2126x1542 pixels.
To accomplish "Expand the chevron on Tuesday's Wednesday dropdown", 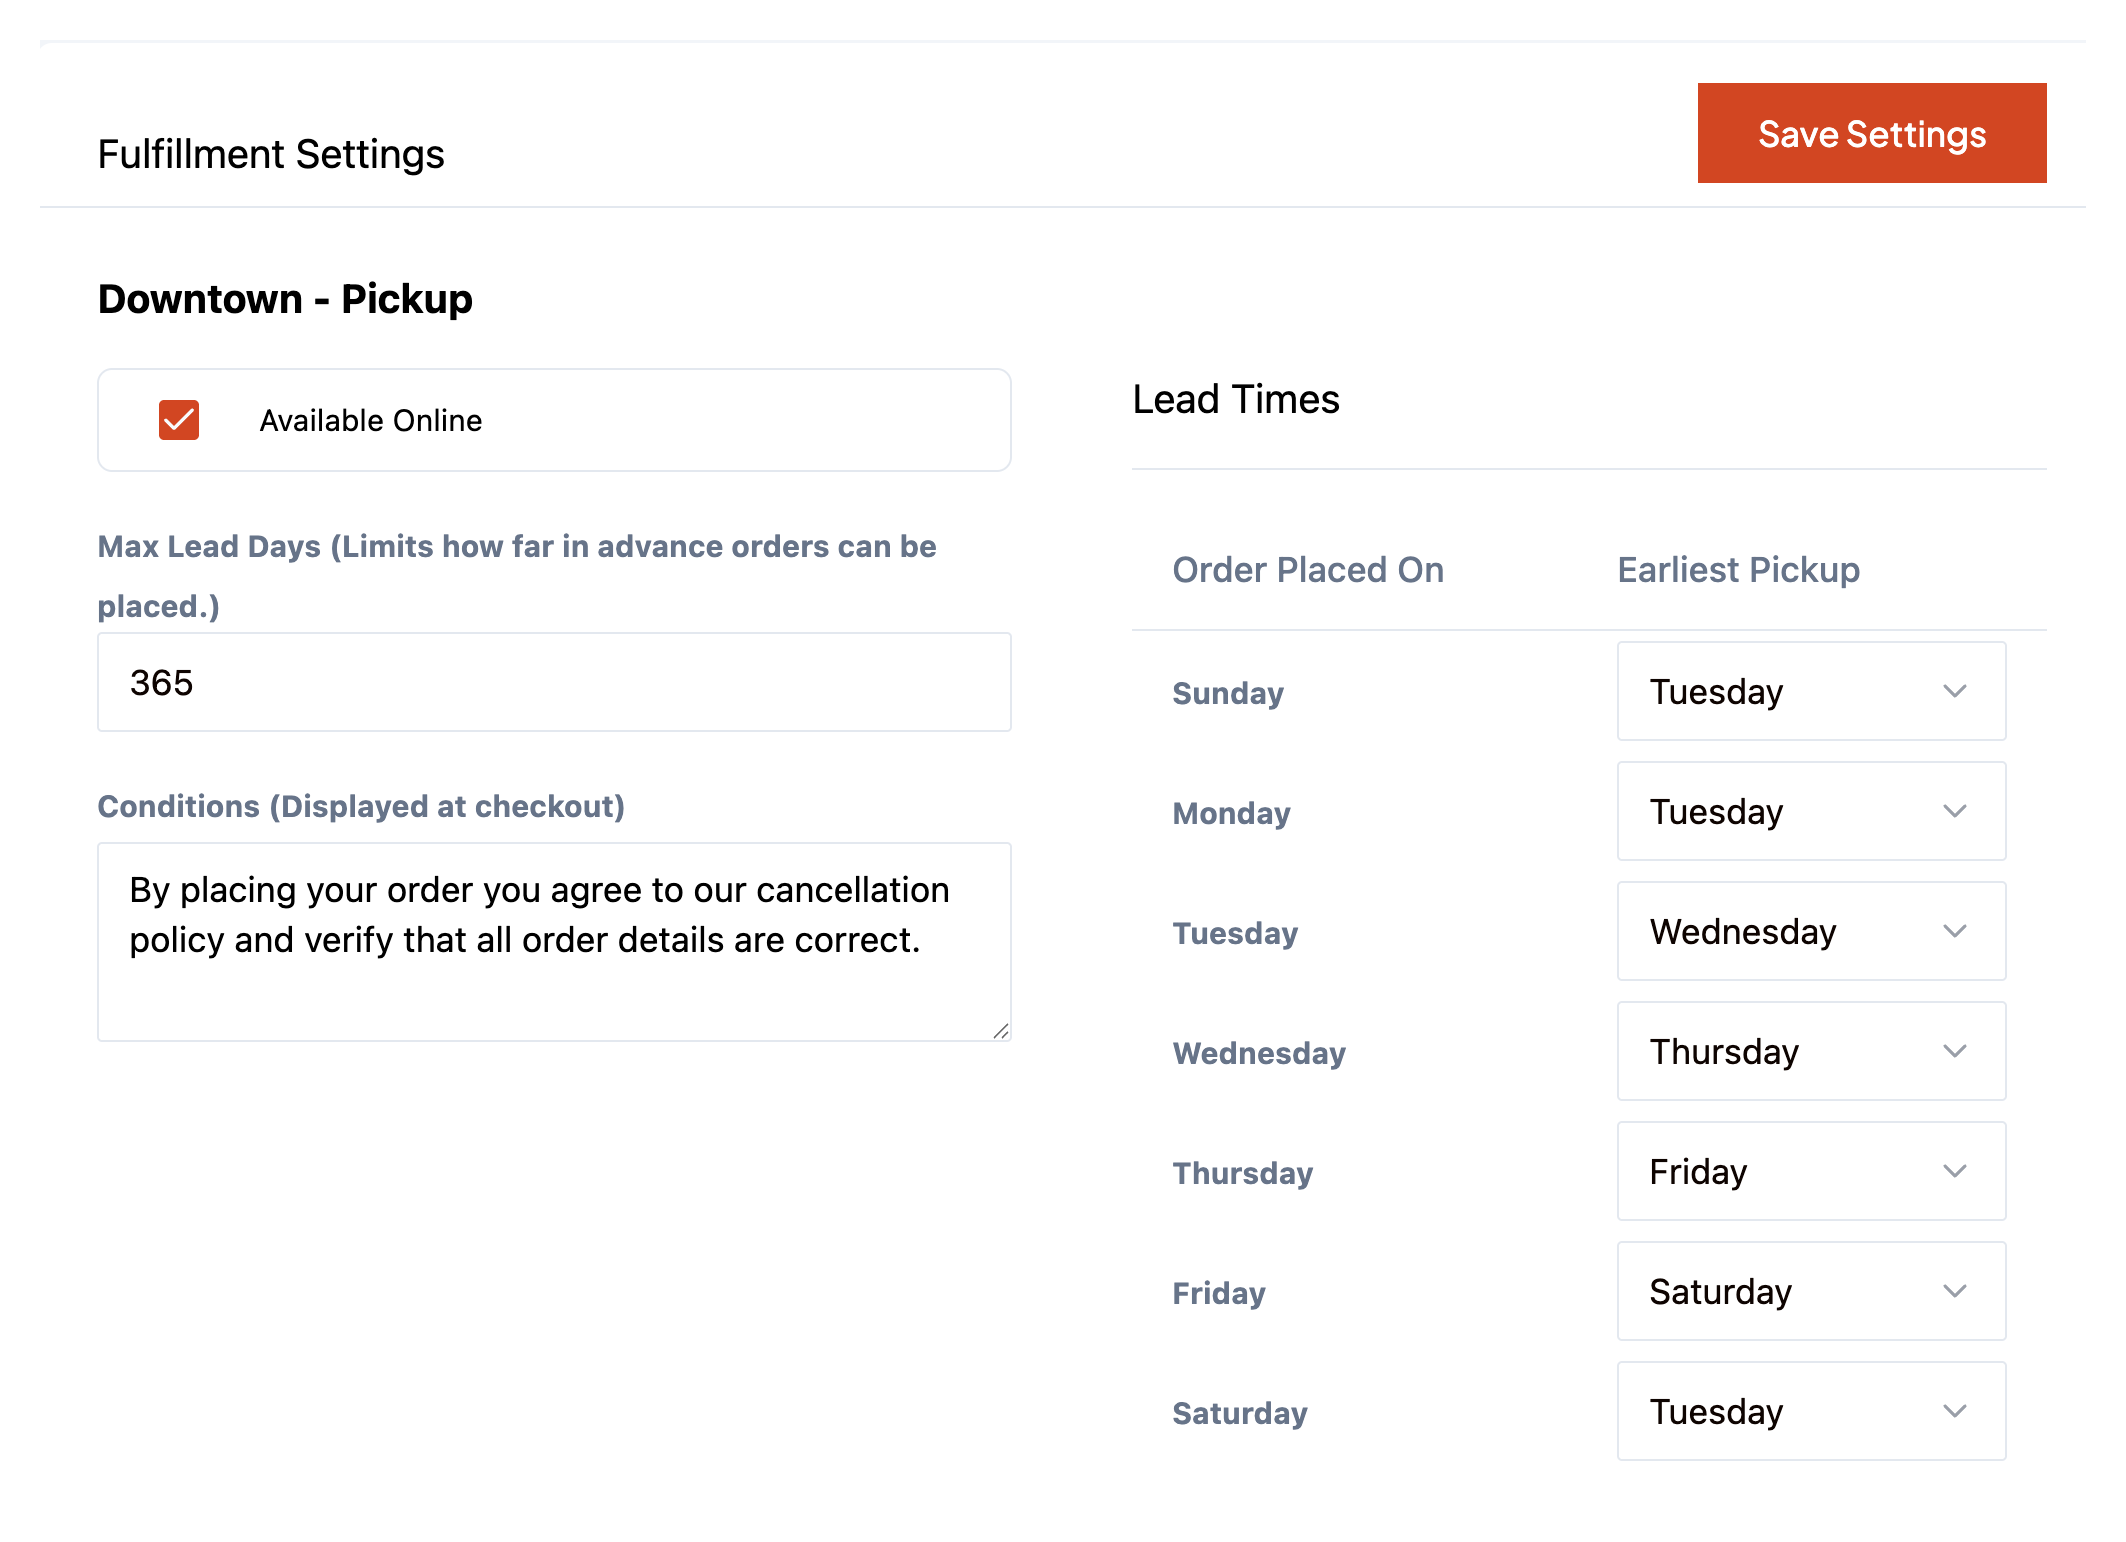I will 1956,931.
